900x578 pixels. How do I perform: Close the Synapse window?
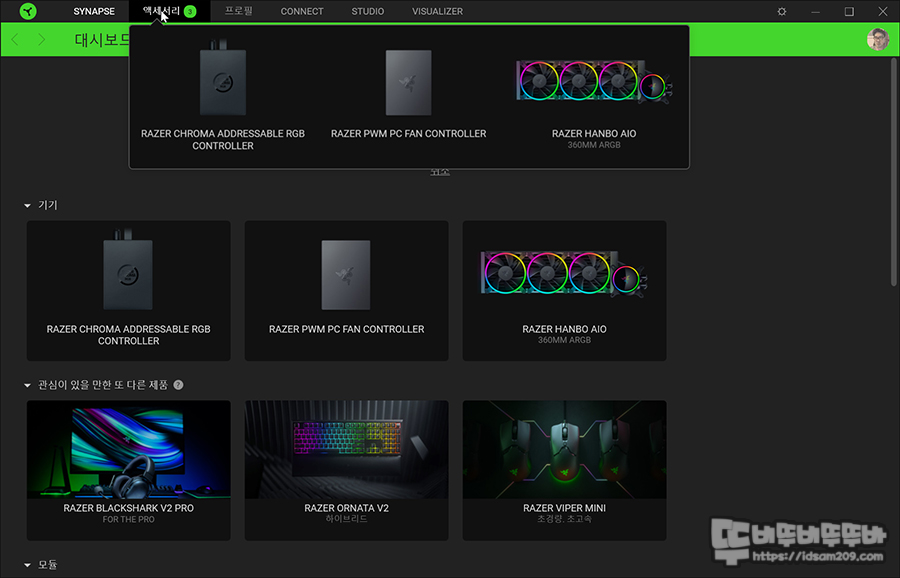pos(883,11)
